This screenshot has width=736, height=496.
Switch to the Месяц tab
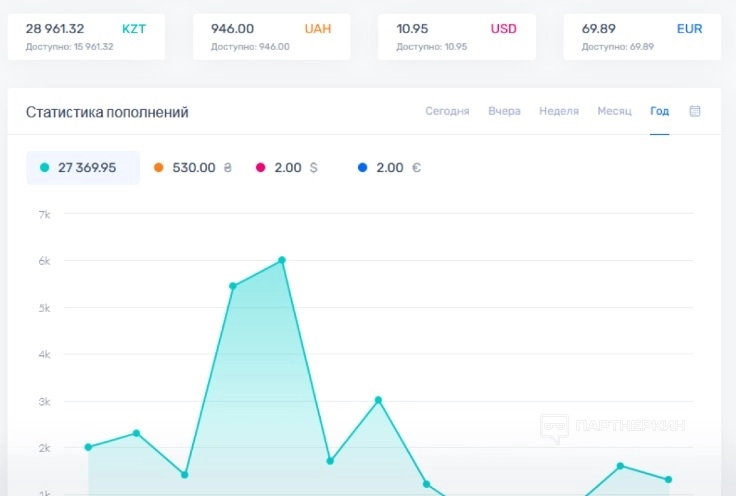[614, 111]
